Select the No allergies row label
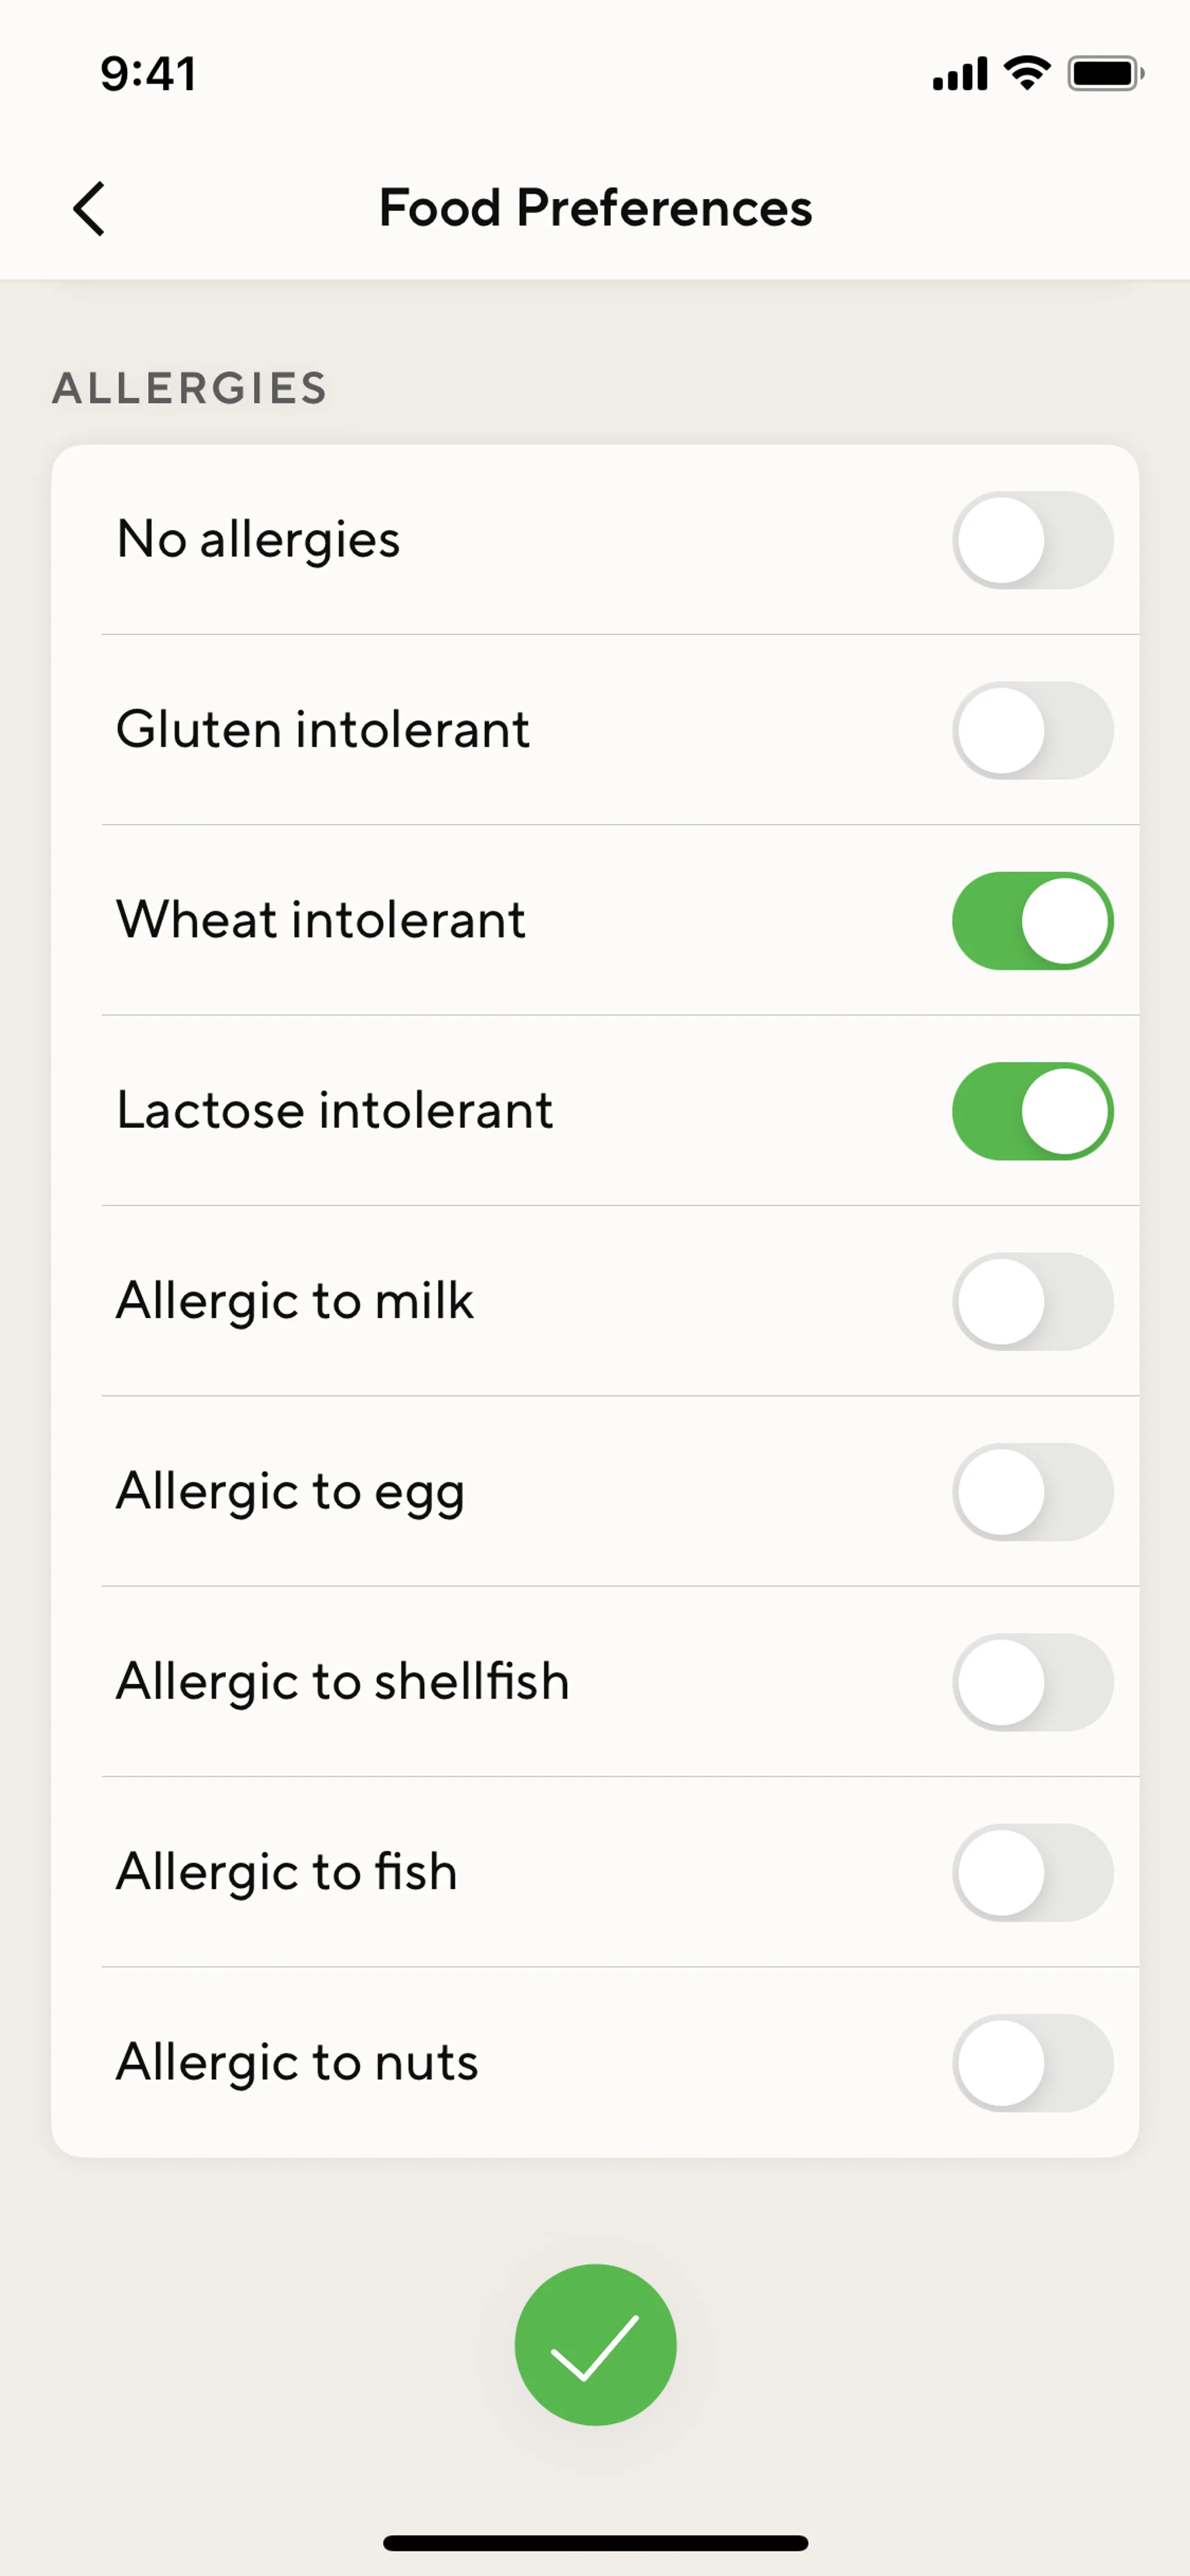 [258, 540]
